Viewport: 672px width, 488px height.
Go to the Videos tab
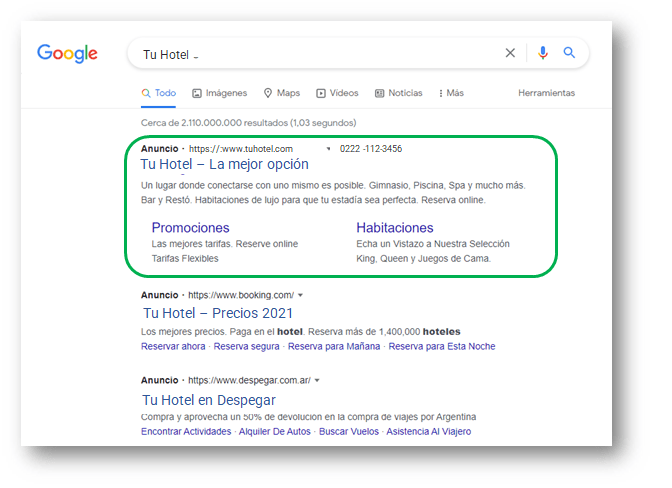(x=337, y=93)
